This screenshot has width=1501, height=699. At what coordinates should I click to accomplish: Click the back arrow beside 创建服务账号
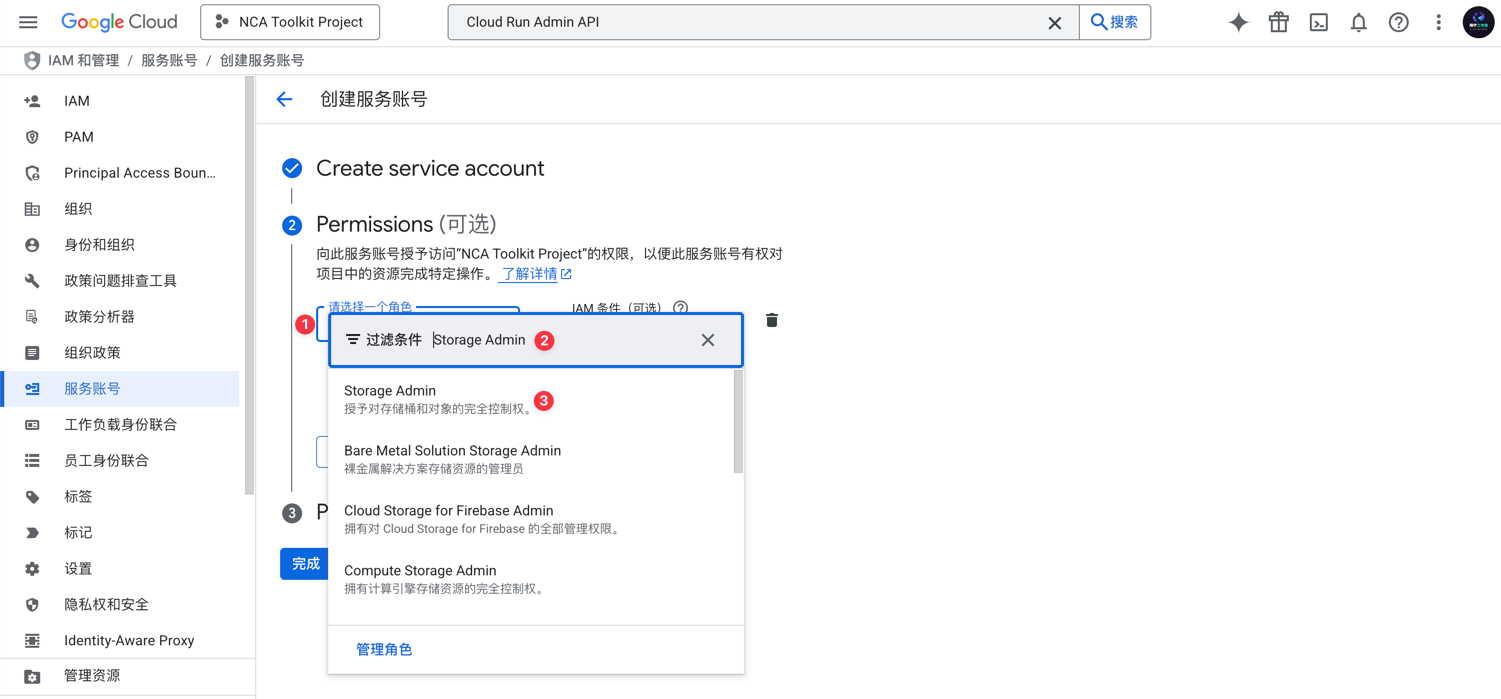point(284,99)
